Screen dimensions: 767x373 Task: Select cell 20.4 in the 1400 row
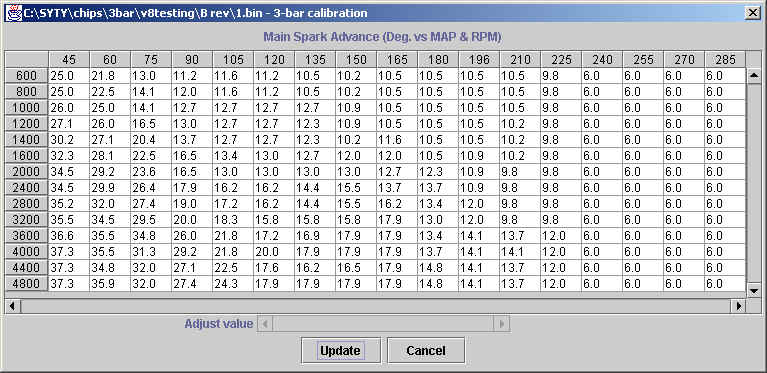click(151, 140)
